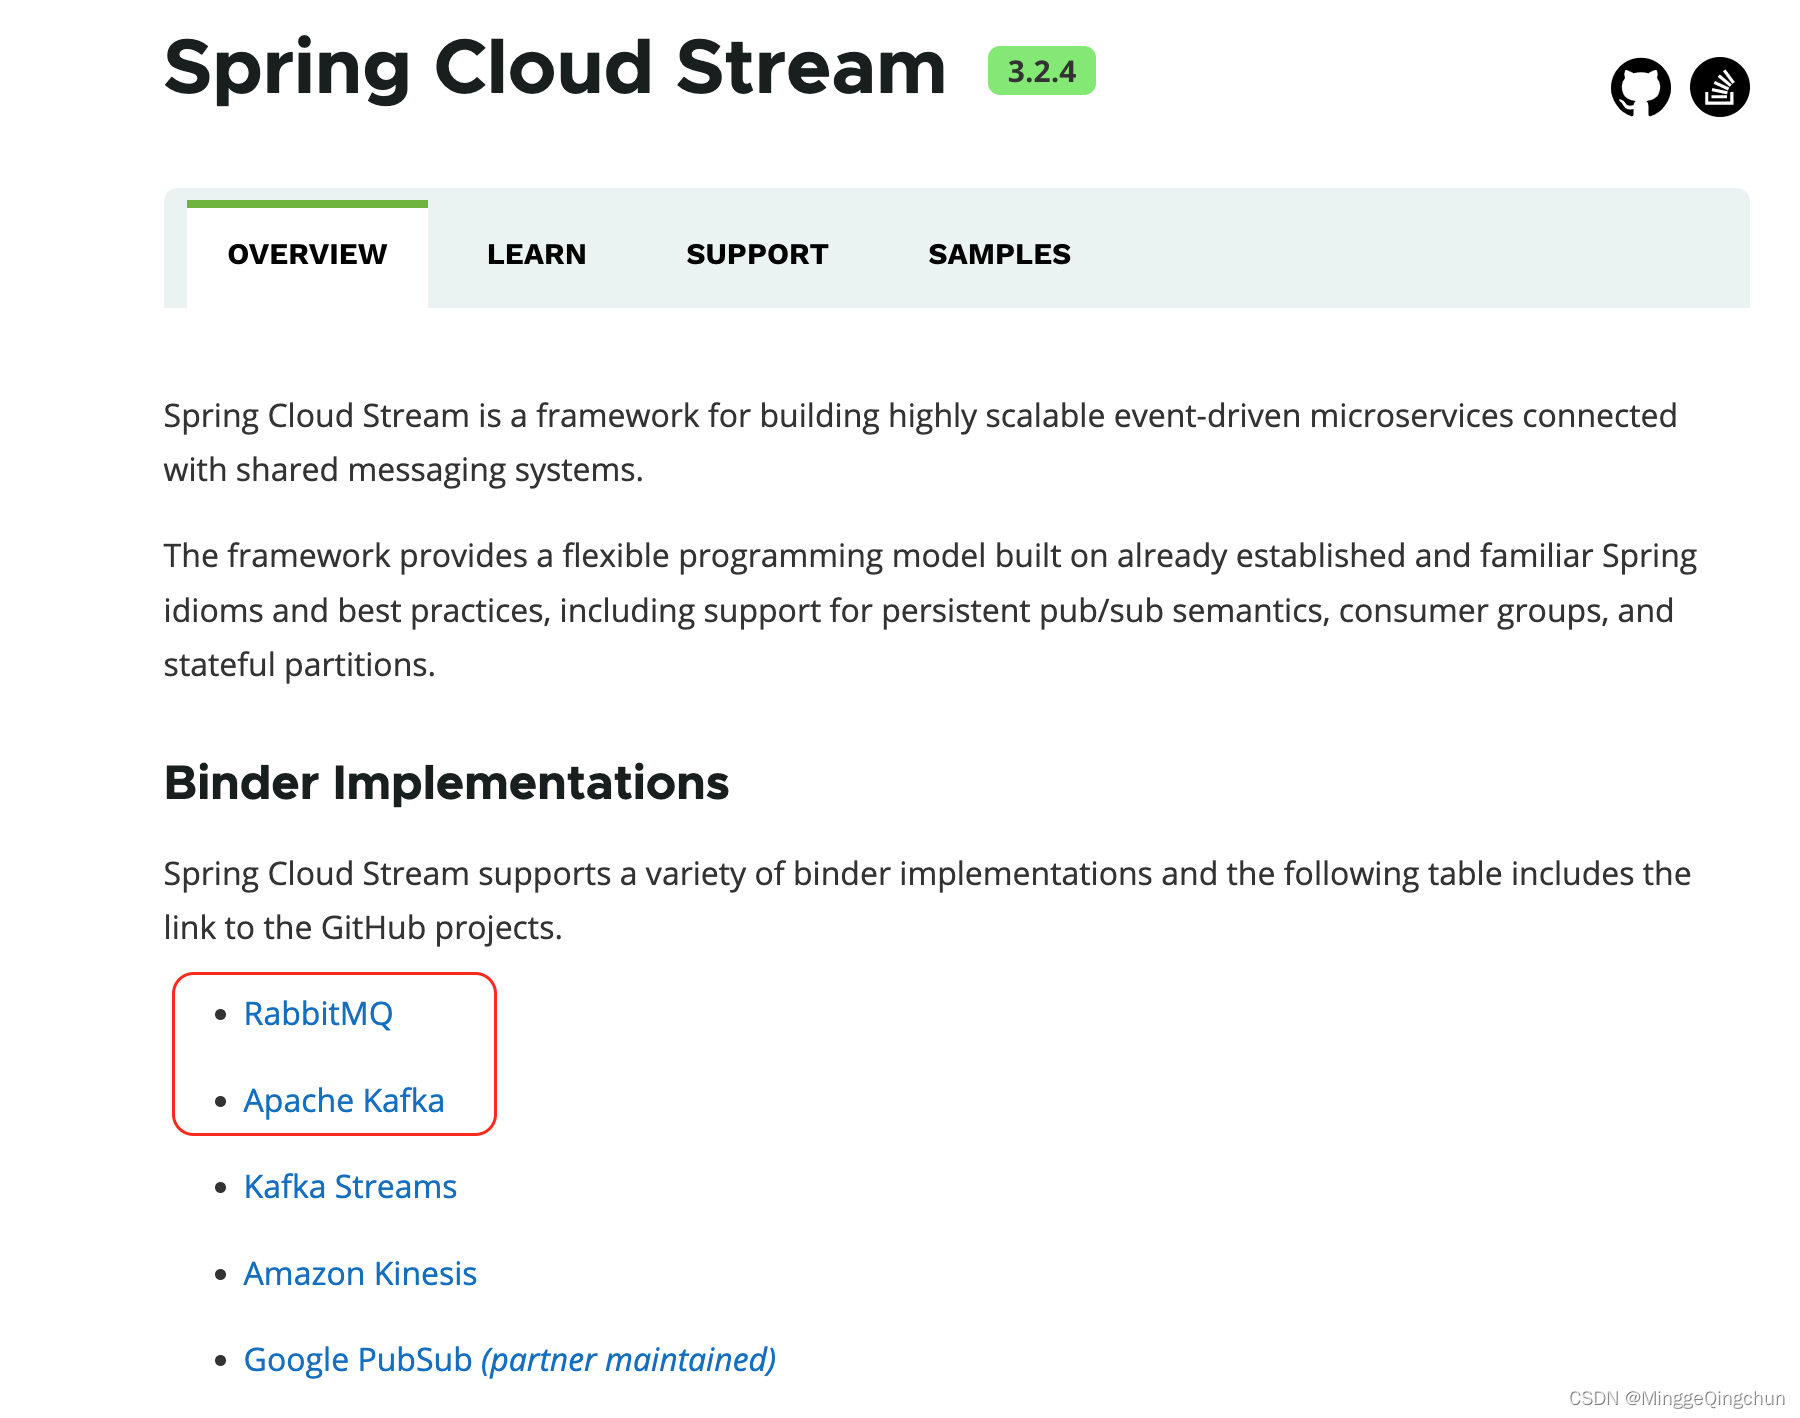This screenshot has height=1418, width=1800.
Task: Switch to the Support tab
Action: (x=757, y=254)
